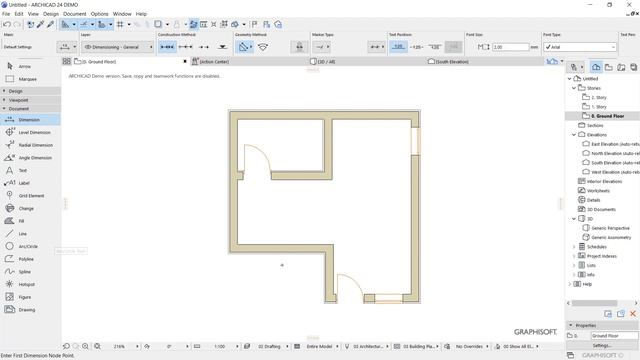Set text position with the overlined value
This screenshot has height=360, width=640.
(435, 47)
